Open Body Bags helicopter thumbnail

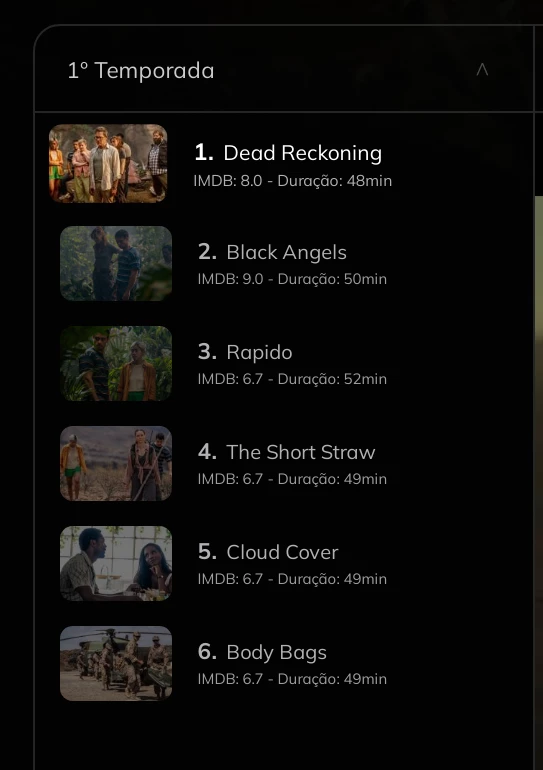pos(116,663)
